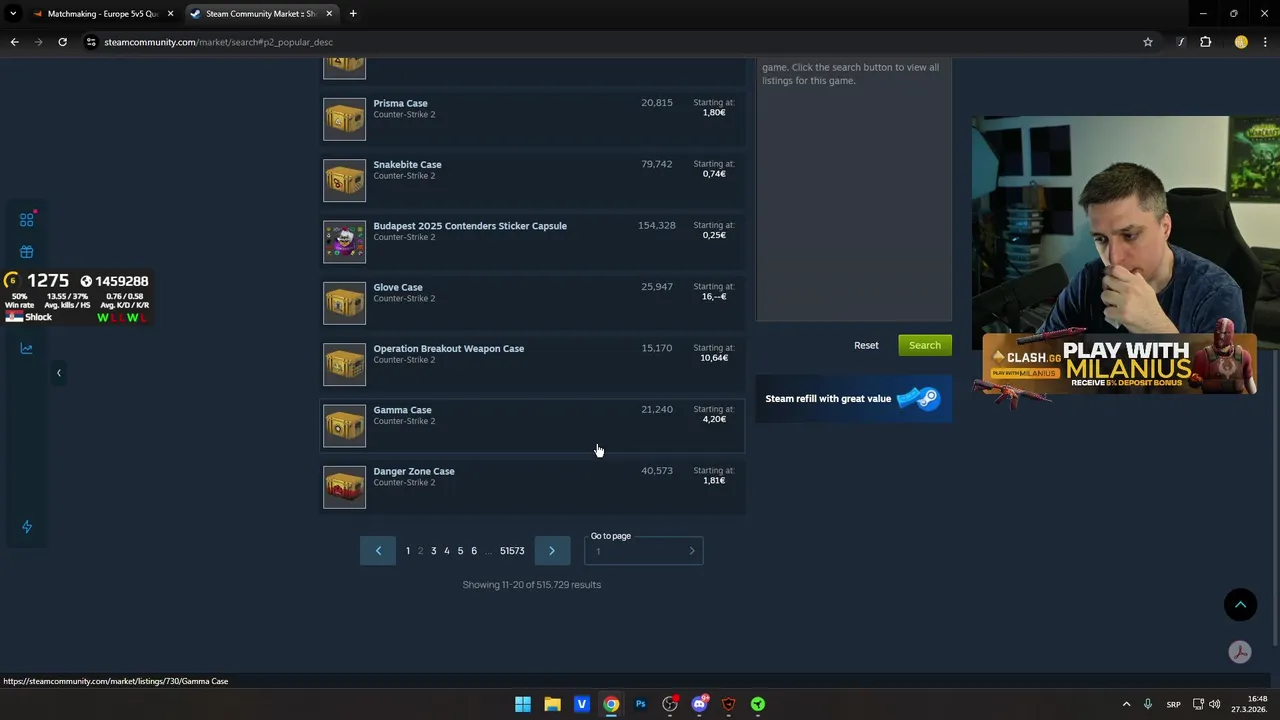This screenshot has width=1280, height=720.
Task: Collapse the left sidebar with the arrow handle
Action: (58, 373)
